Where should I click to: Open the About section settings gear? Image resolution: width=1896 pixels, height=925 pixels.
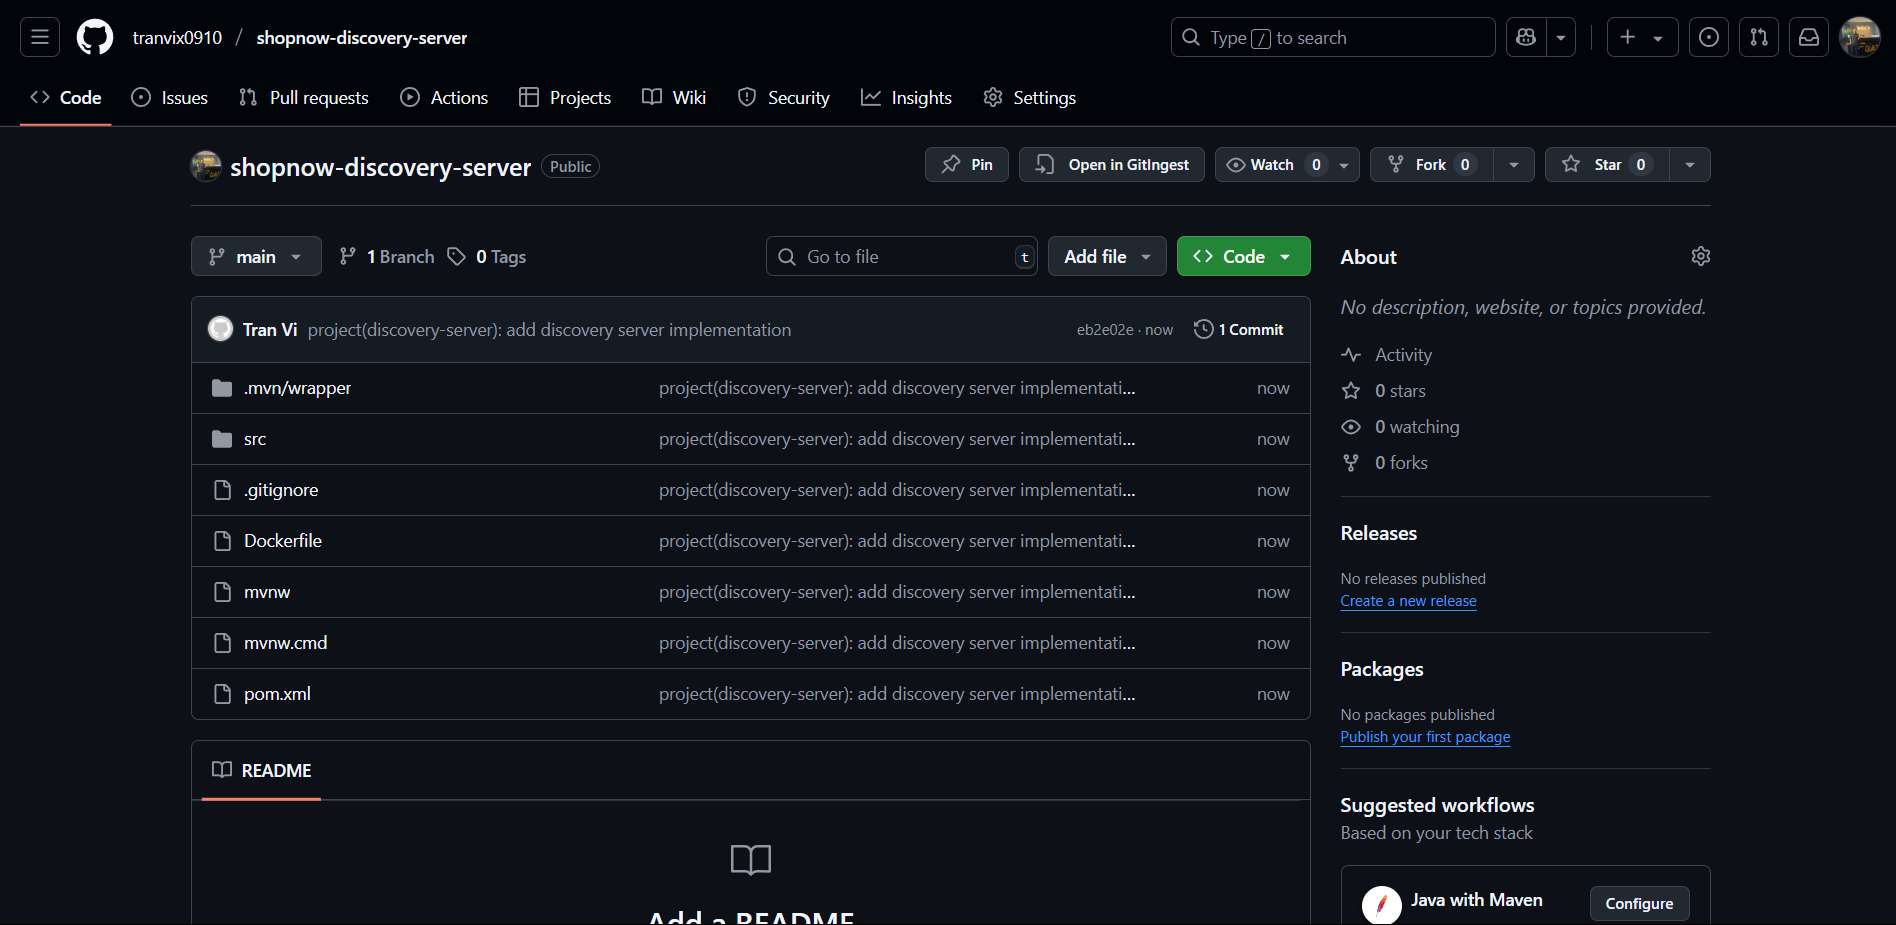pyautogui.click(x=1700, y=256)
